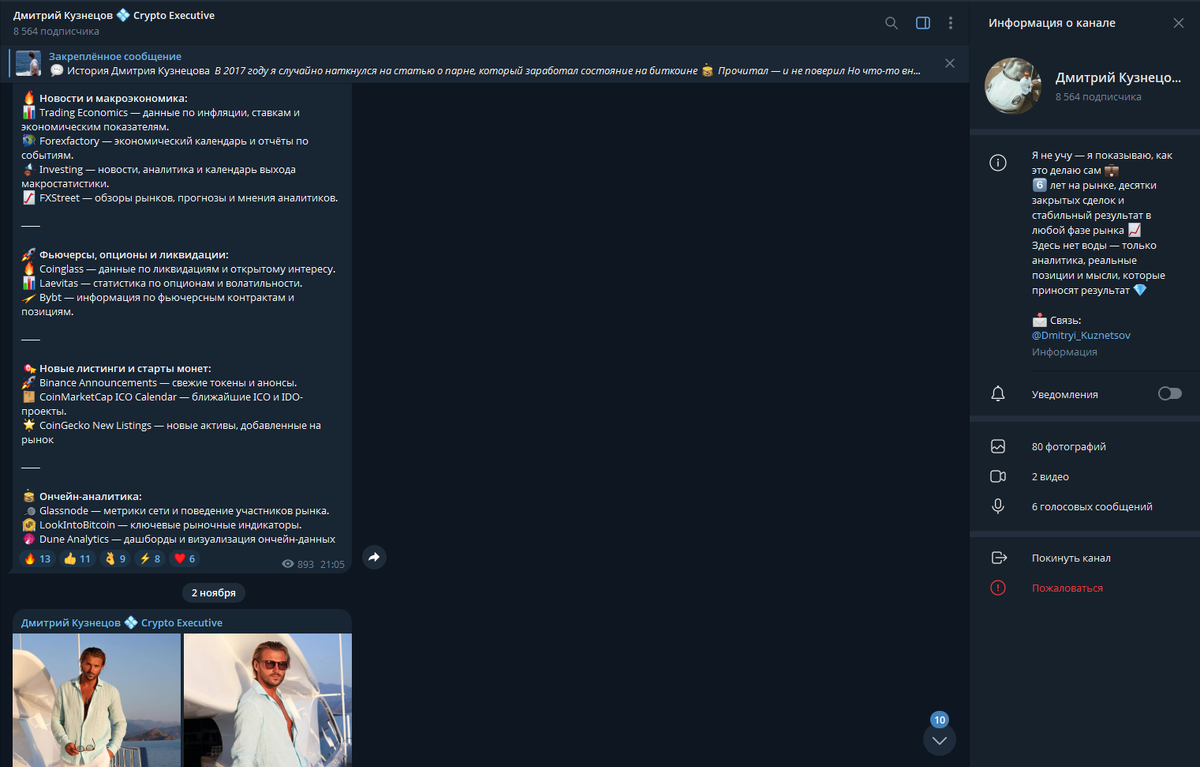
Task: Open the channel avatar in info panel
Action: point(1014,85)
